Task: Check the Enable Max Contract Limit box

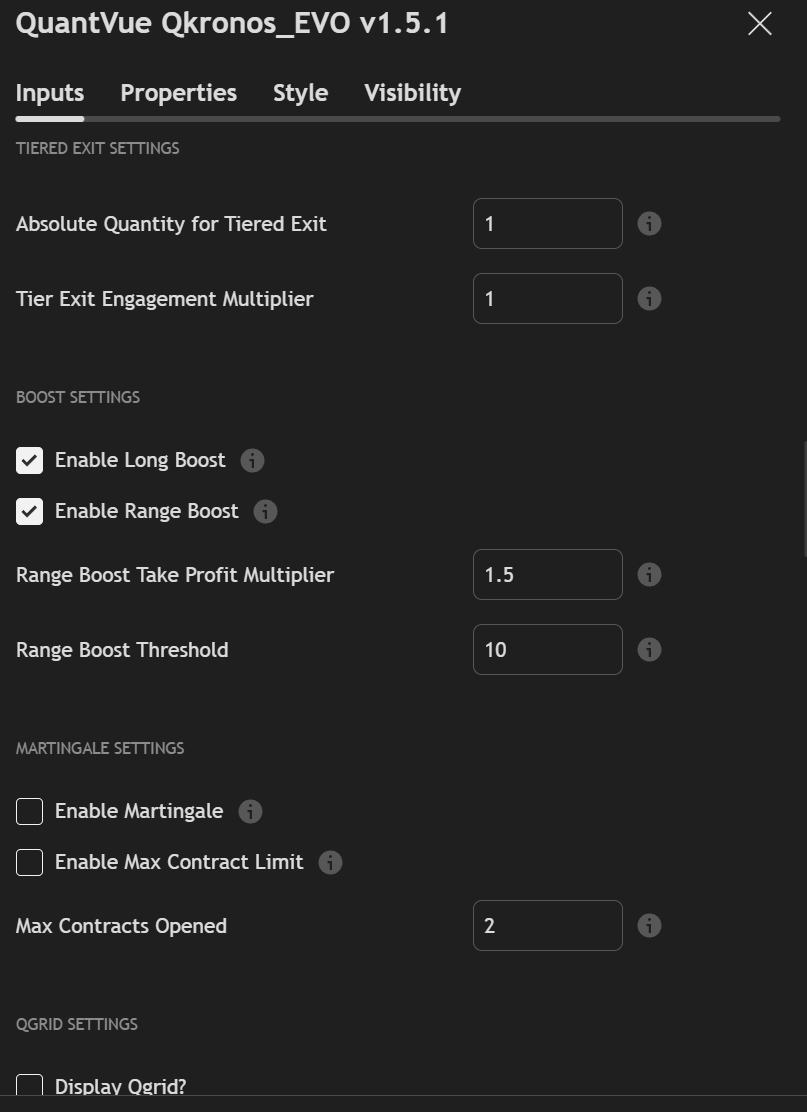Action: point(30,863)
